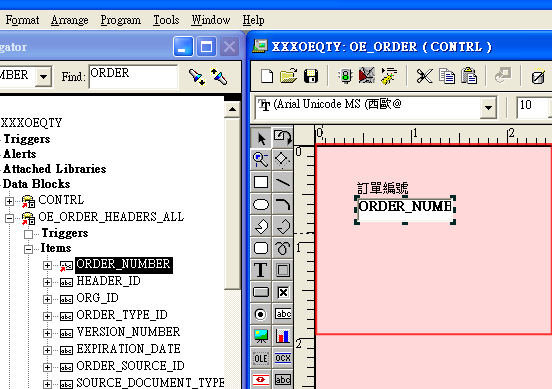This screenshot has width=552, height=389.
Task: Open the Tools menu
Action: 166,20
